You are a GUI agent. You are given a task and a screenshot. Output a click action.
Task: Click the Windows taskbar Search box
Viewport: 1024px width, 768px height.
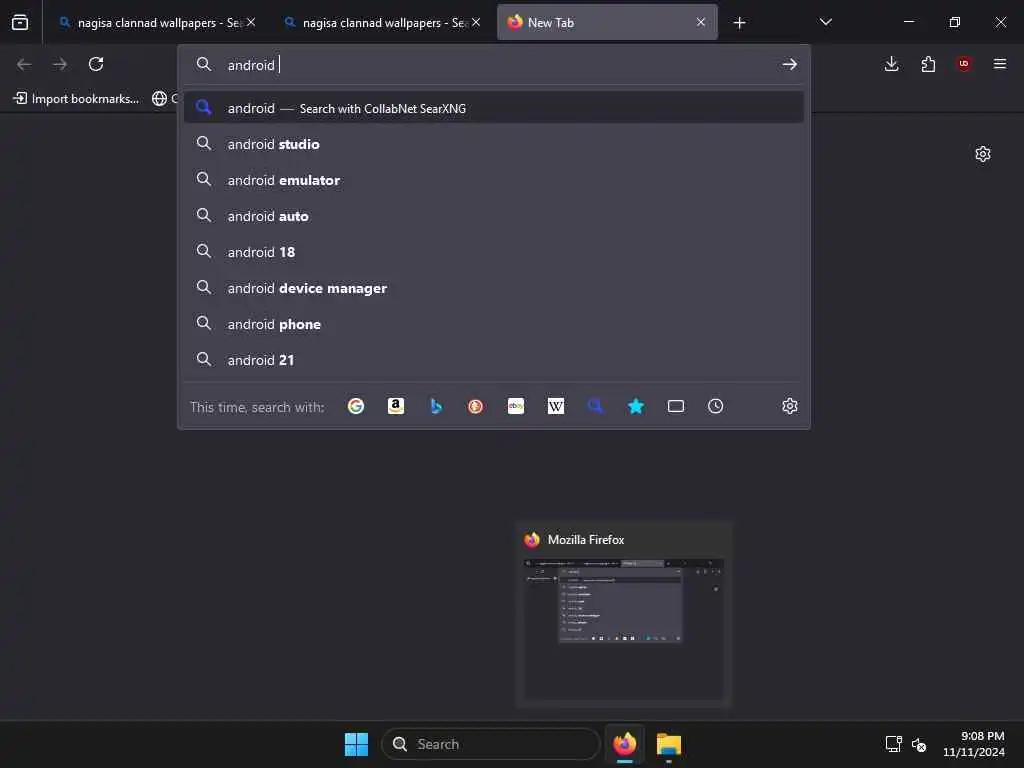pos(490,744)
